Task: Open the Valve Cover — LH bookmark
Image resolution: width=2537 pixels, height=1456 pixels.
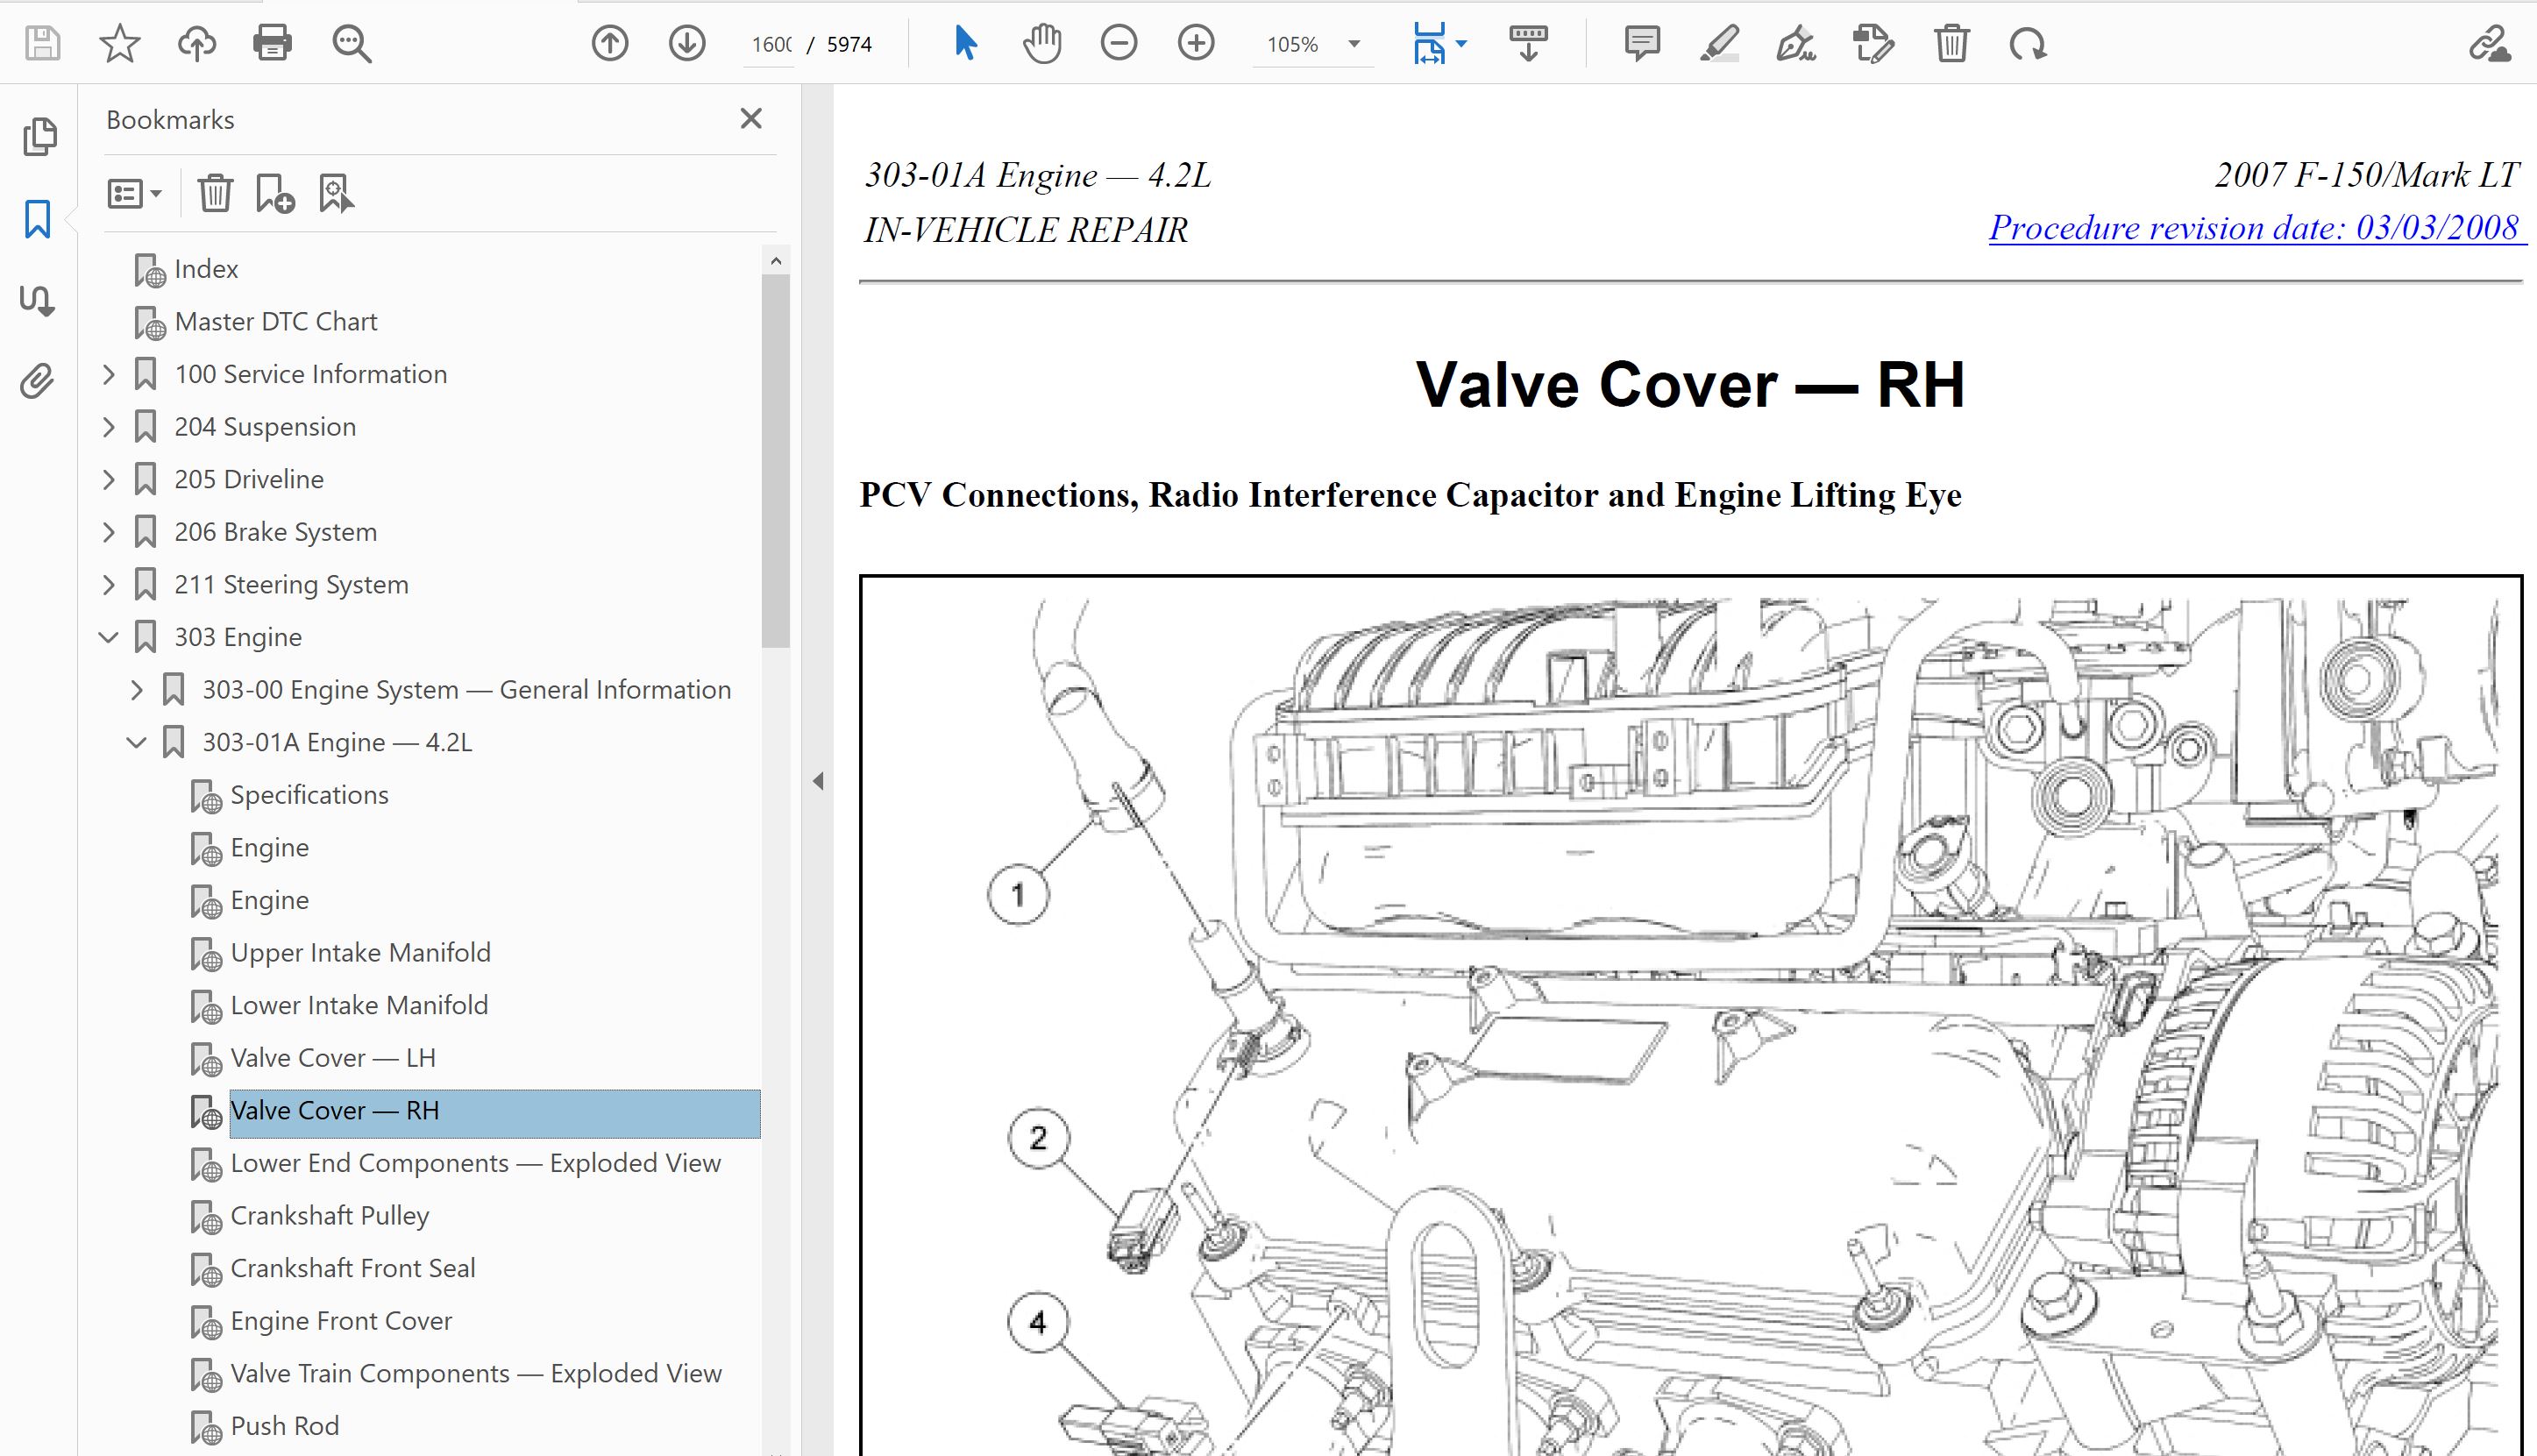Action: (x=332, y=1058)
